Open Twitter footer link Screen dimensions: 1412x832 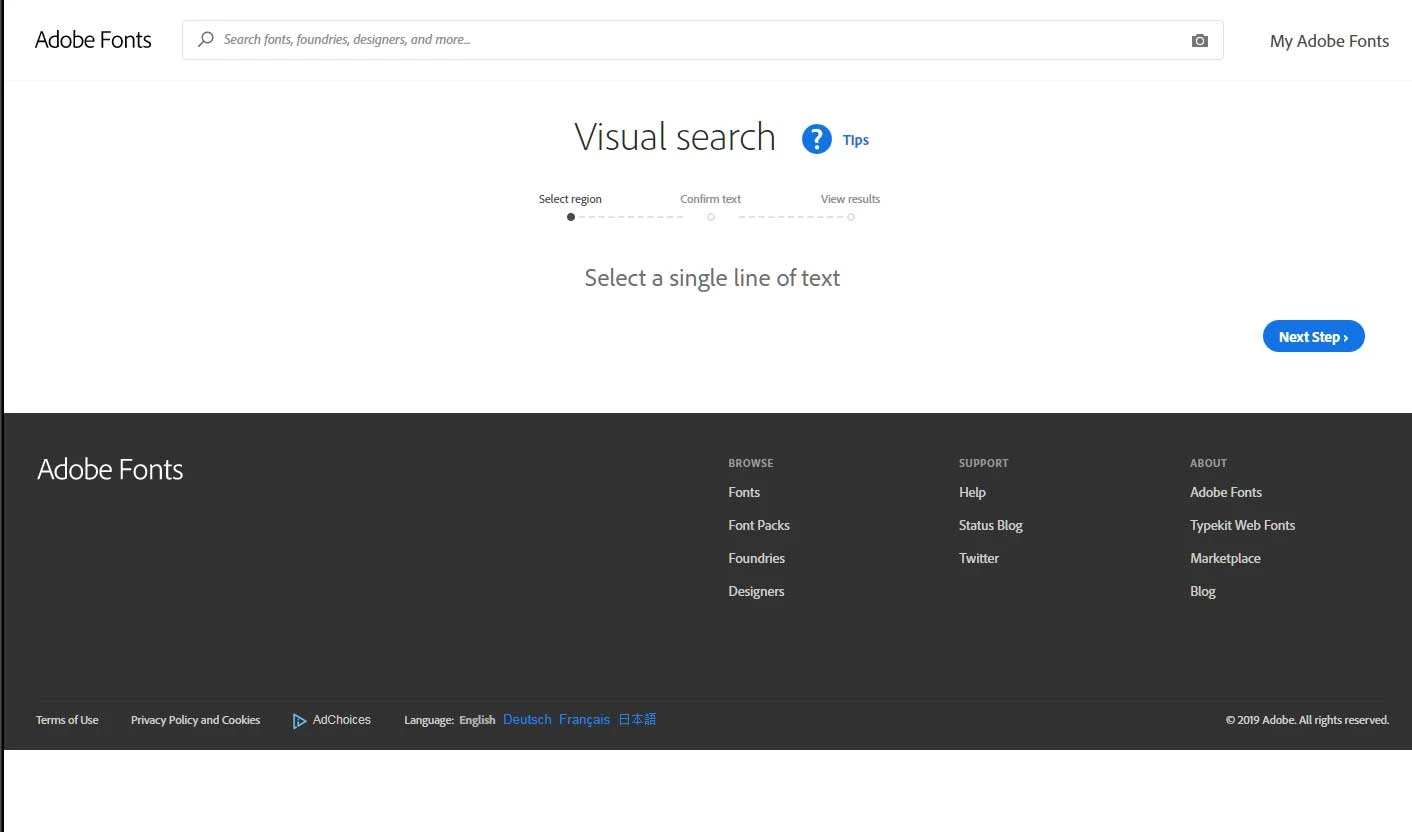(x=979, y=558)
